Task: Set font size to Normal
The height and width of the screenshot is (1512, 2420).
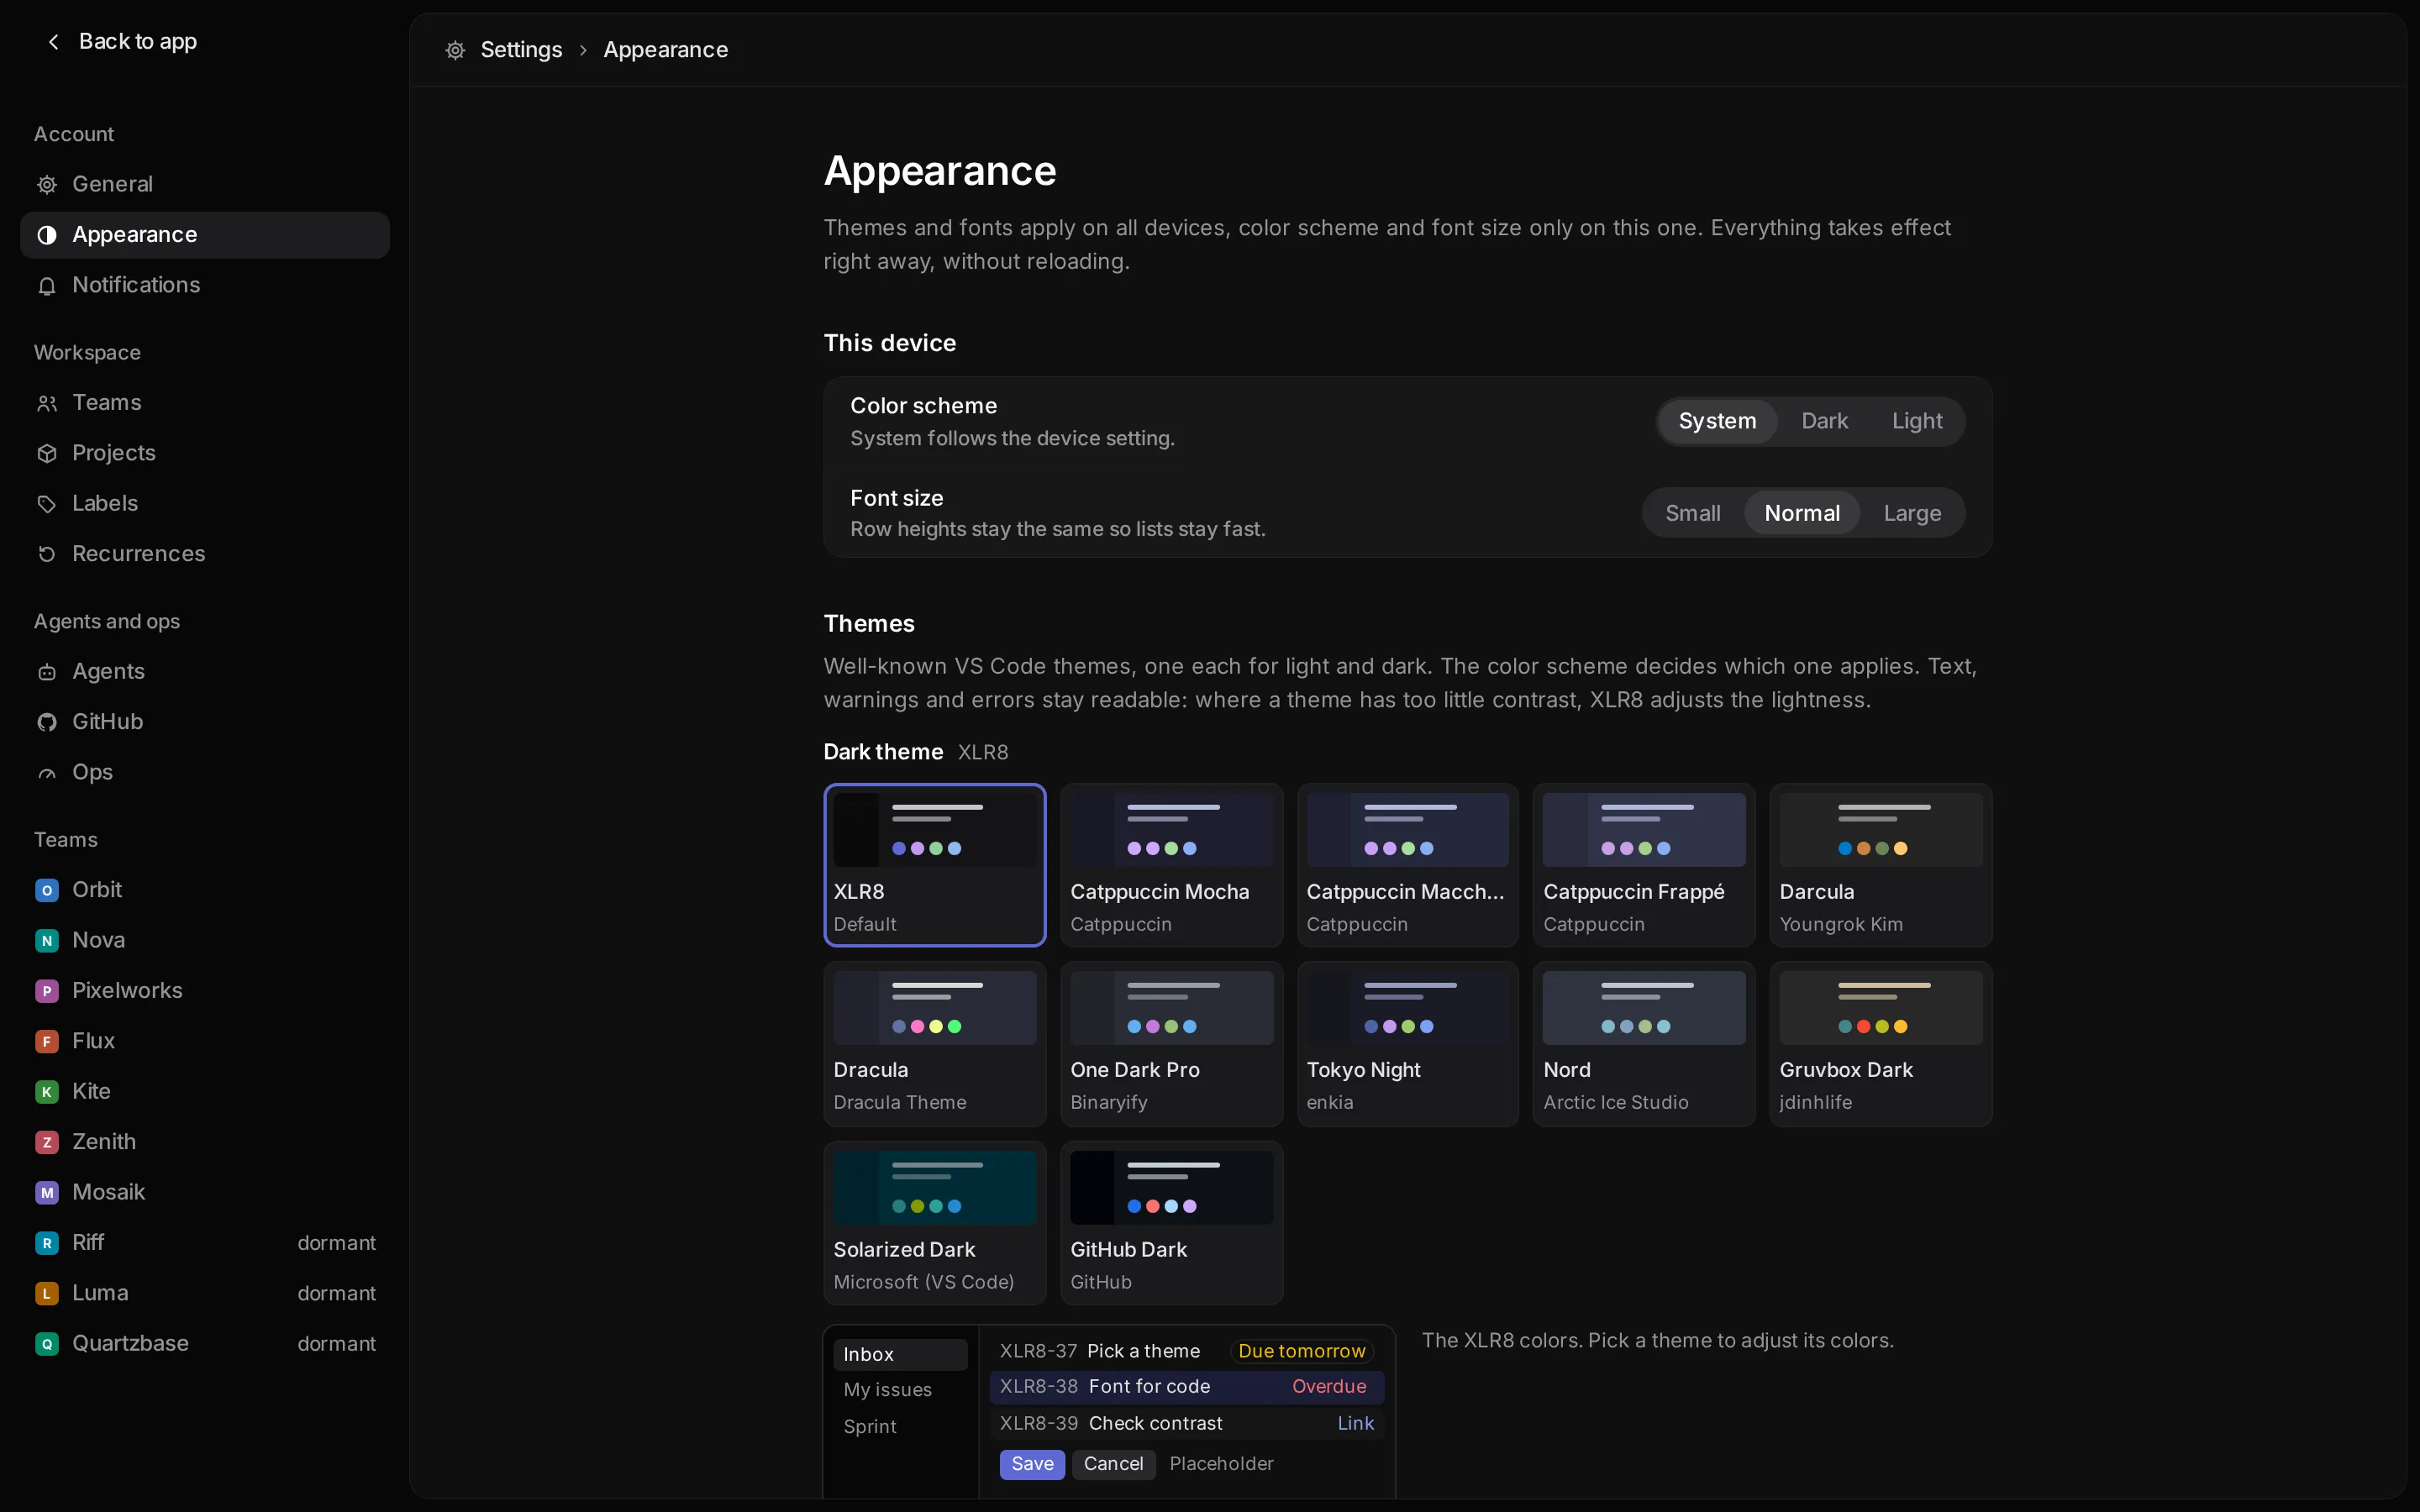Action: 1801,513
